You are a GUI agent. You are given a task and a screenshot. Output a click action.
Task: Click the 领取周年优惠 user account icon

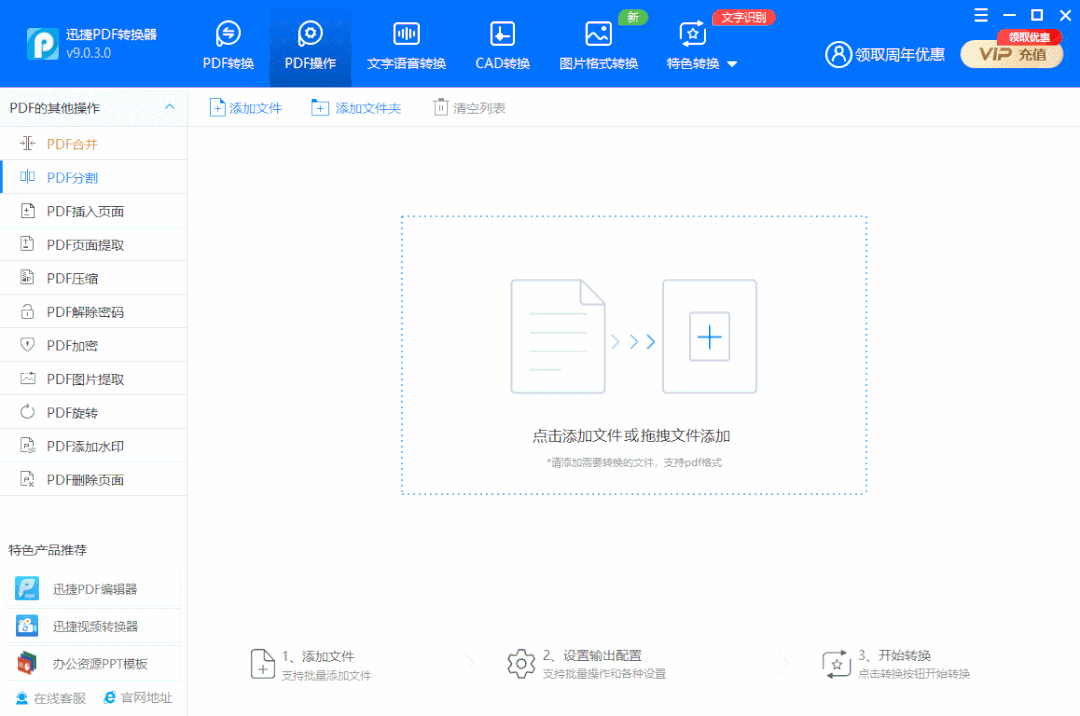[x=838, y=54]
